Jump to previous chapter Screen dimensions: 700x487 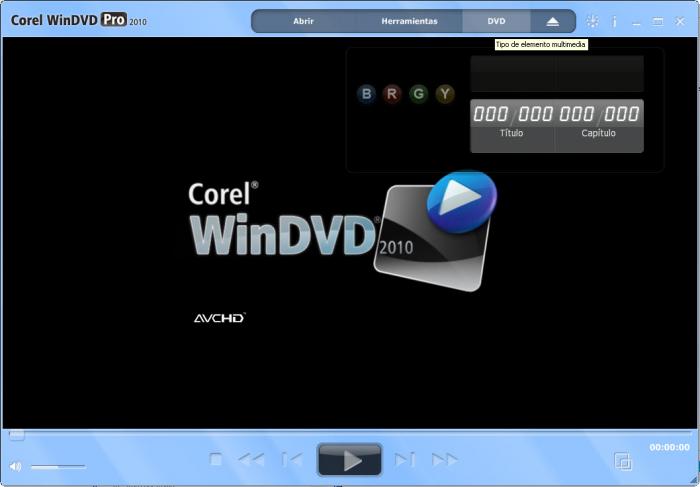(292, 459)
